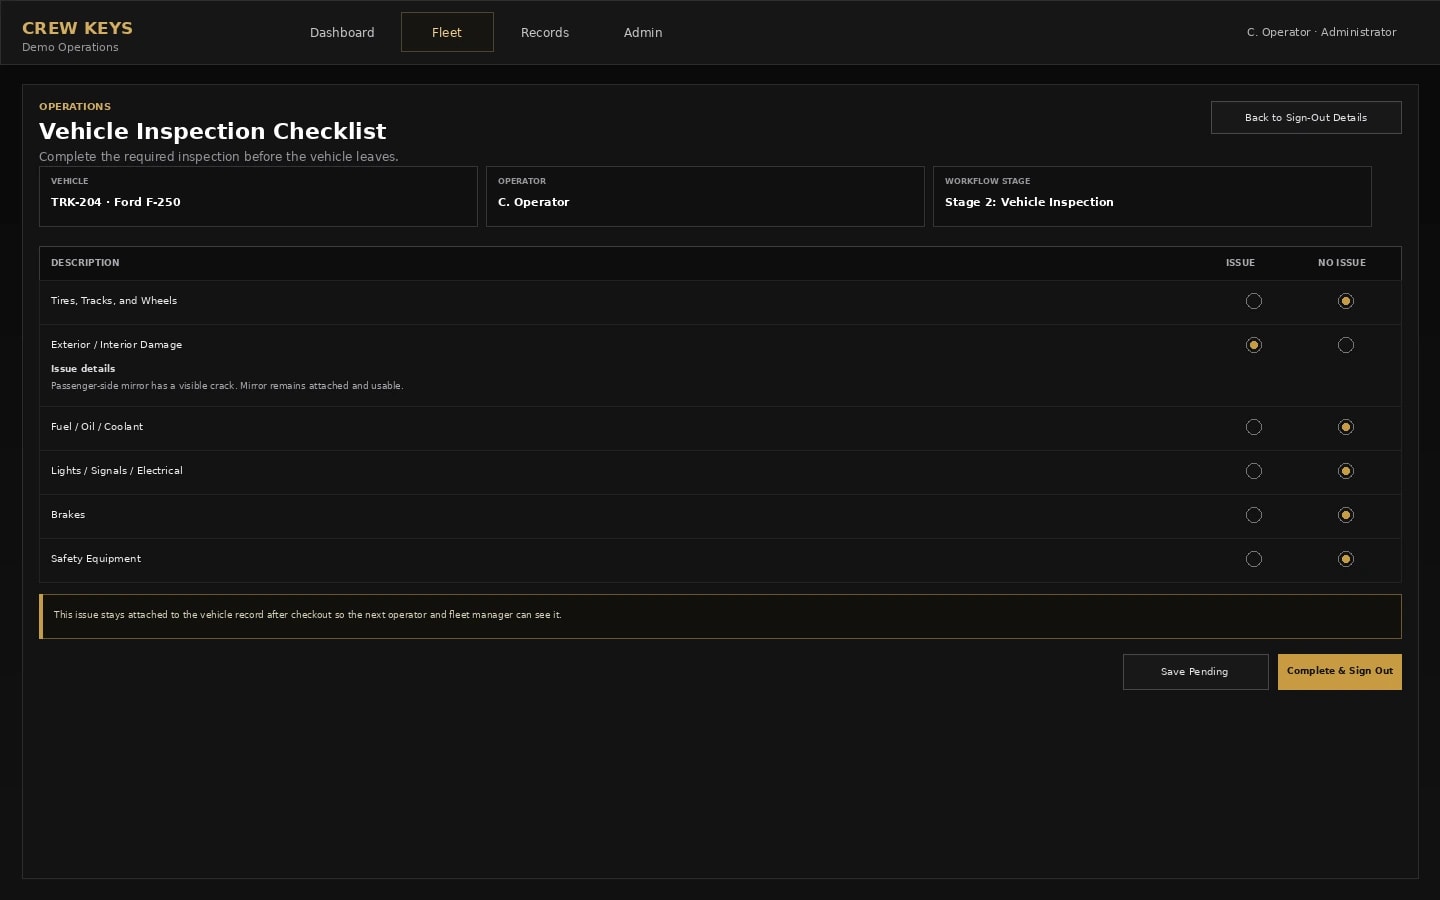The width and height of the screenshot is (1440, 900).
Task: Set Safety Equipment to No Issue
Action: [x=1346, y=559]
